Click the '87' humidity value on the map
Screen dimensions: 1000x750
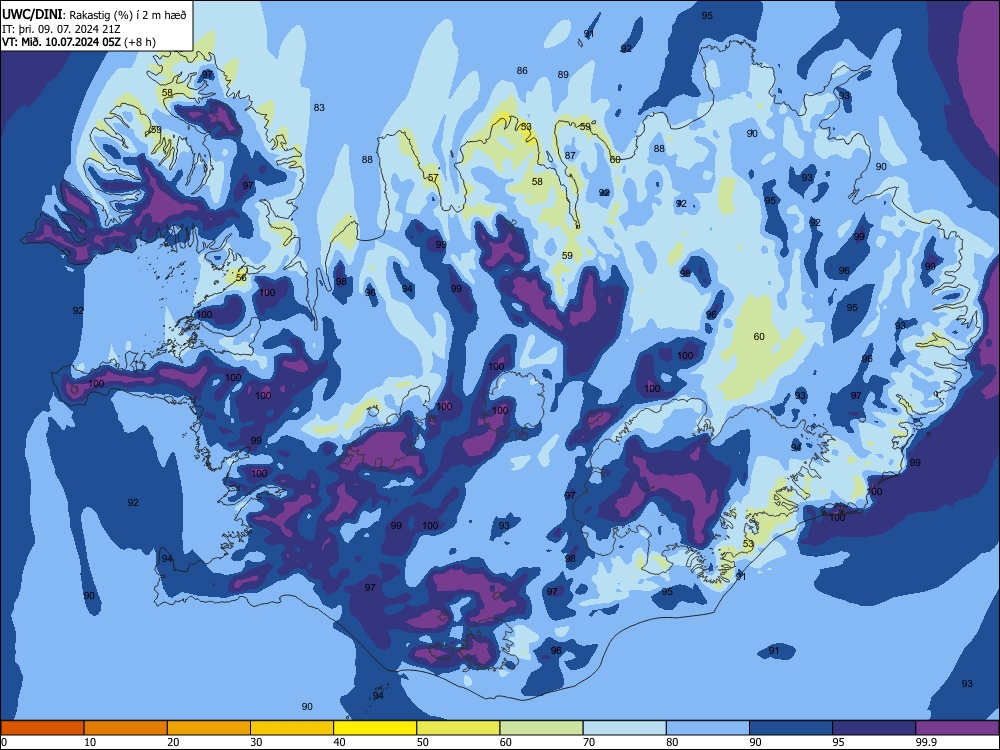570,156
